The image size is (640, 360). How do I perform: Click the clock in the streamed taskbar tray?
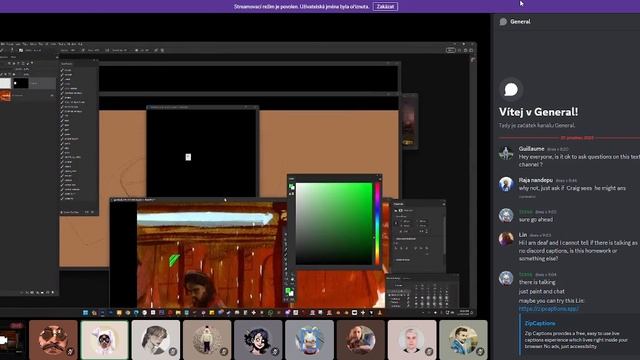pyautogui.click(x=464, y=313)
